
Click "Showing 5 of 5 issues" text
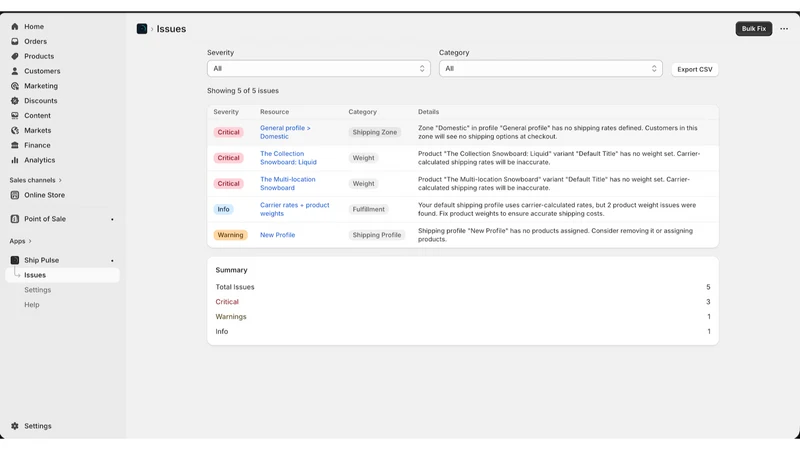coord(243,91)
